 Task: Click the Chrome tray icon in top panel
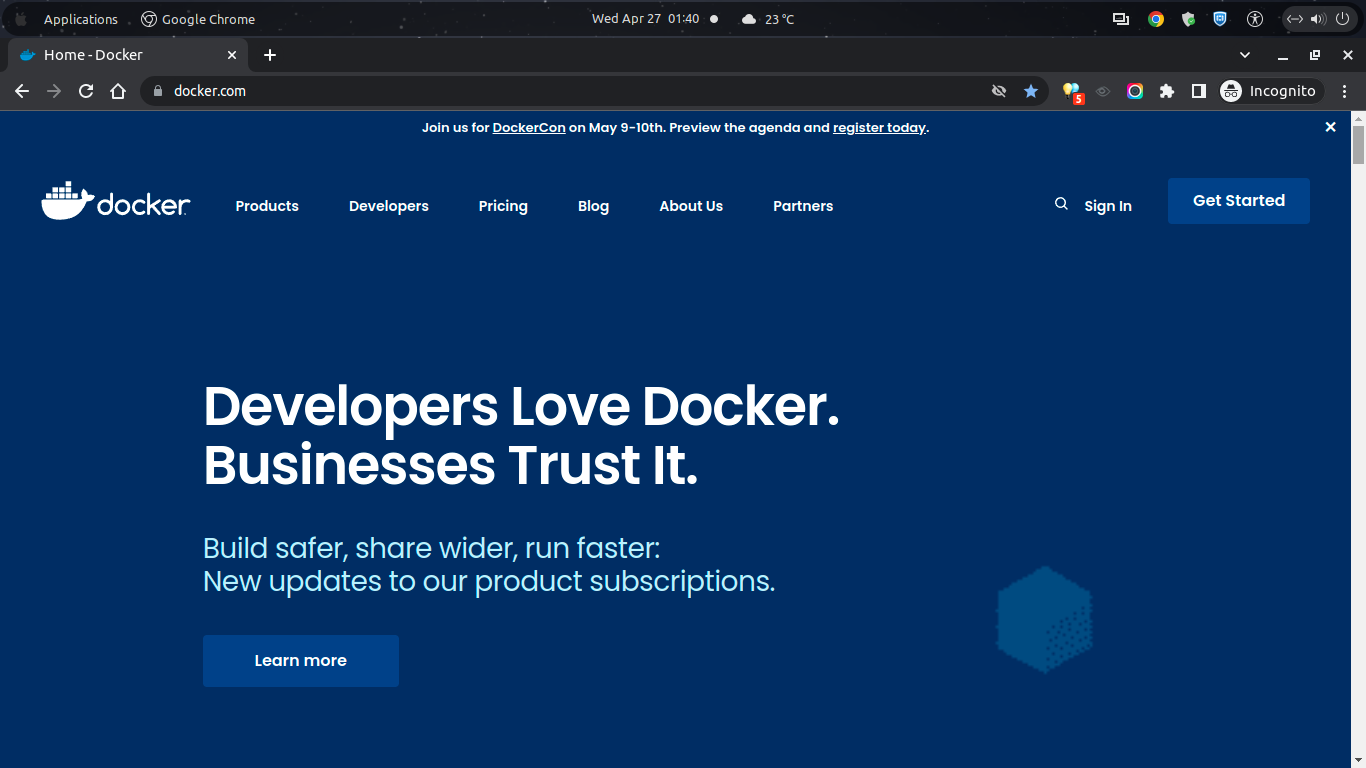pyautogui.click(x=1156, y=19)
